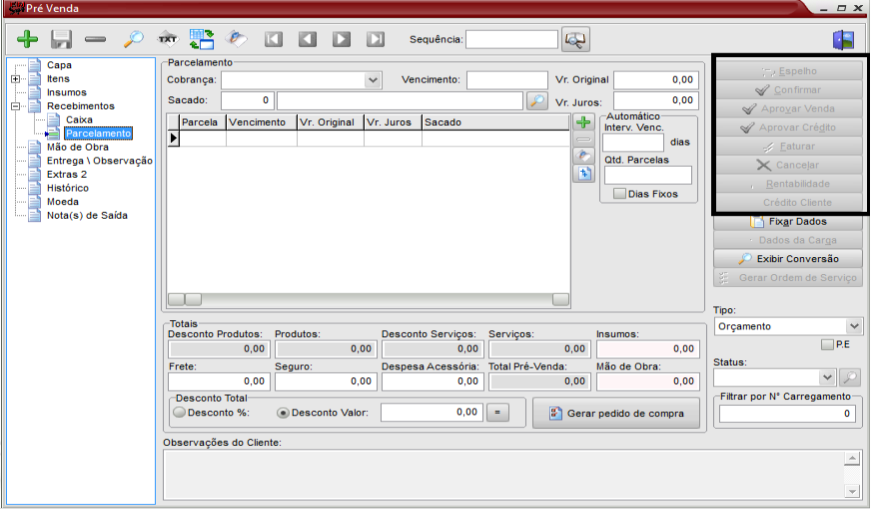The image size is (874, 510).
Task: Click the Faturar button
Action: pos(789,147)
